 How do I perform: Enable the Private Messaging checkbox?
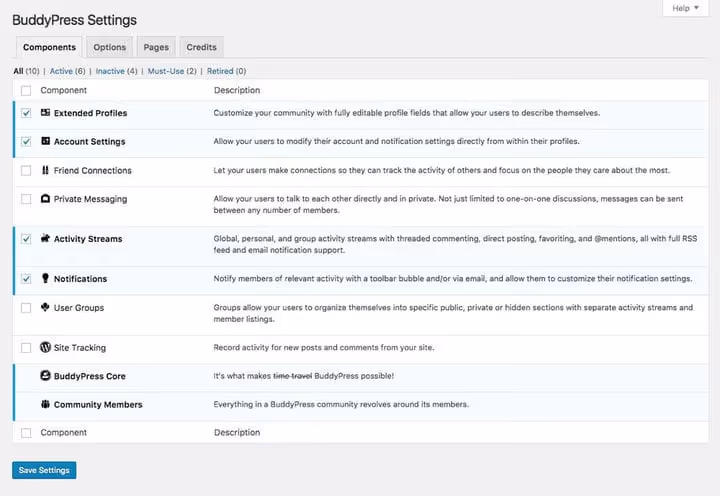coord(26,199)
